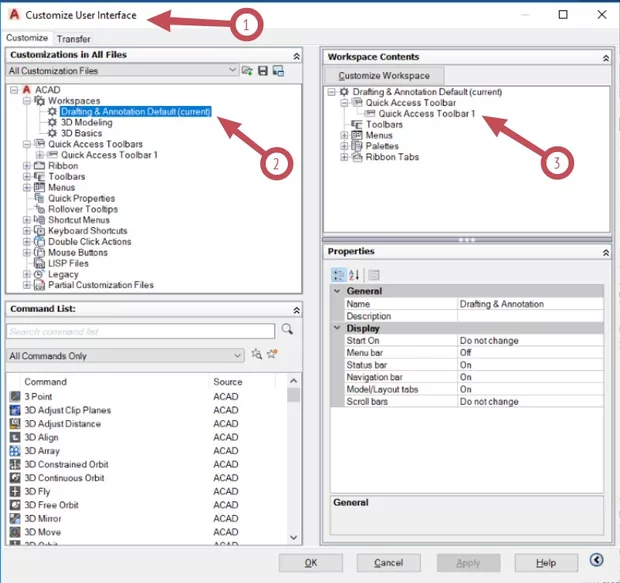
Task: Click the create new command star icon
Action: pos(272,355)
